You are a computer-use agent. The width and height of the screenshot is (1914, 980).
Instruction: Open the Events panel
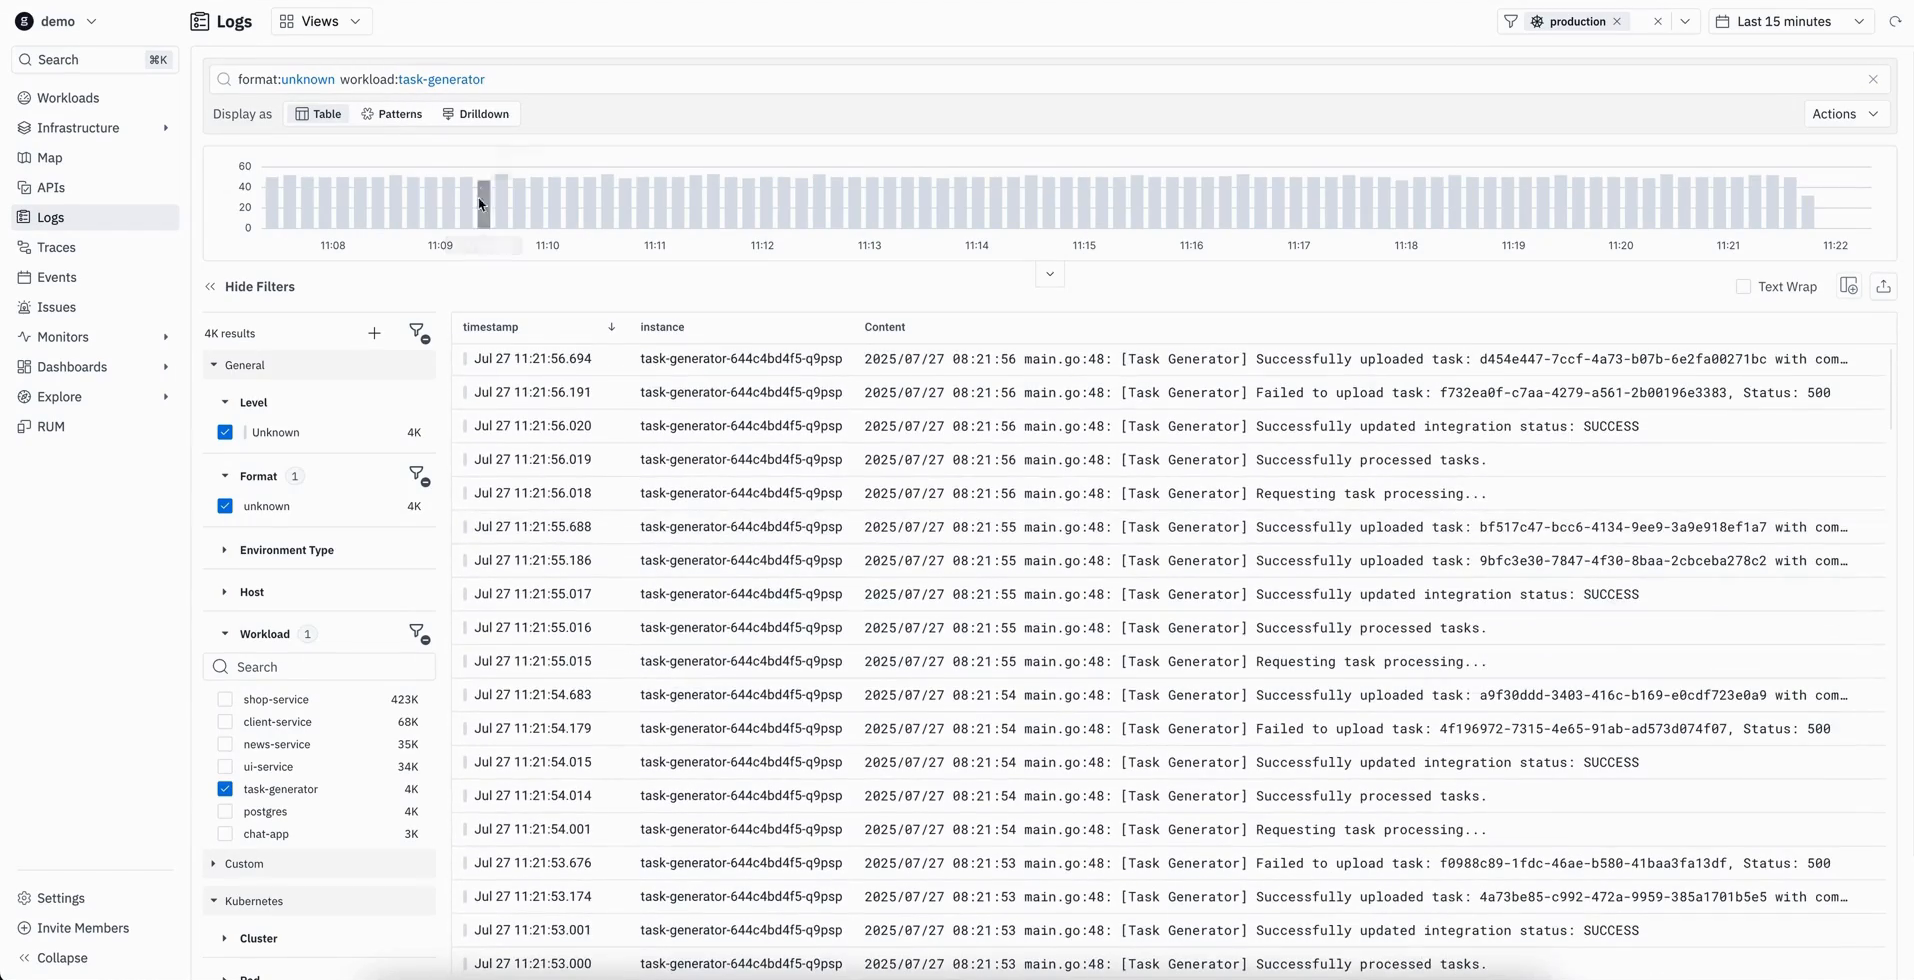[x=57, y=277]
